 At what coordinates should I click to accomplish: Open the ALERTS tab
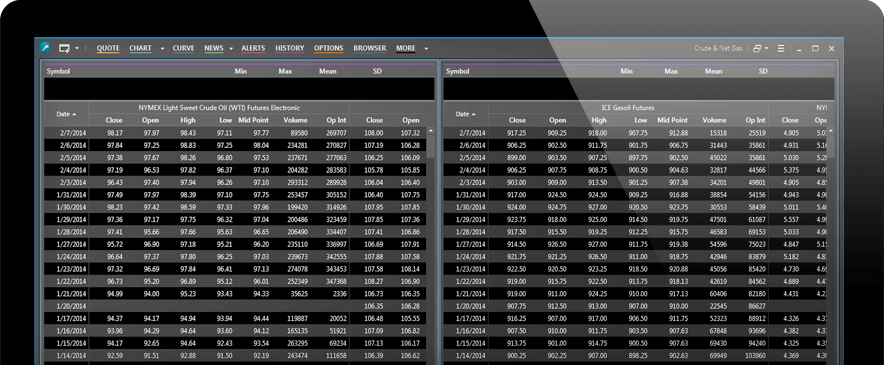coord(253,49)
